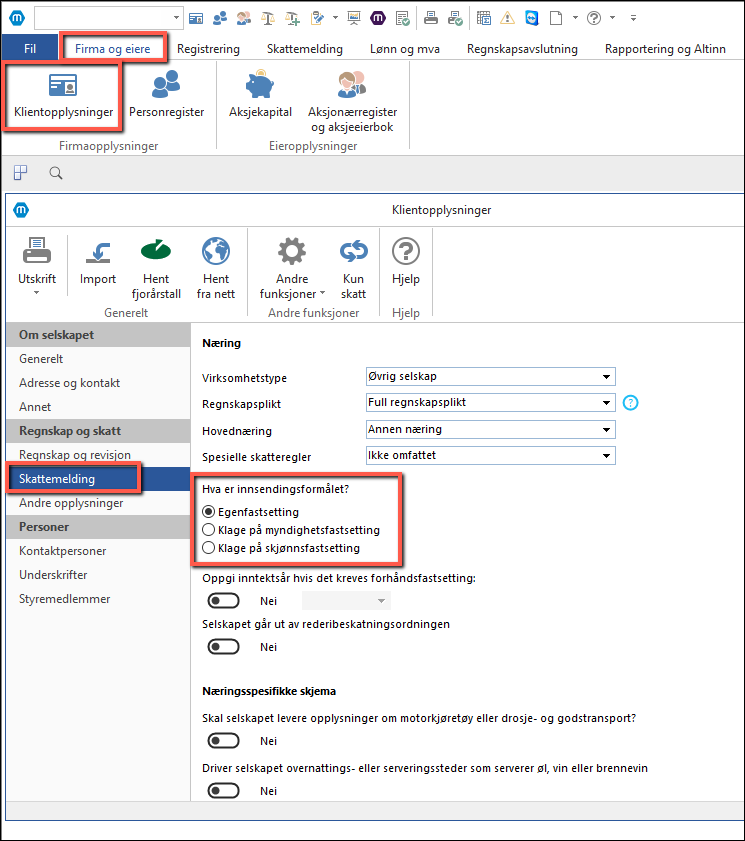Go to Styremedlemmer in the sidebar
Screen dimensions: 745x841
[64, 599]
